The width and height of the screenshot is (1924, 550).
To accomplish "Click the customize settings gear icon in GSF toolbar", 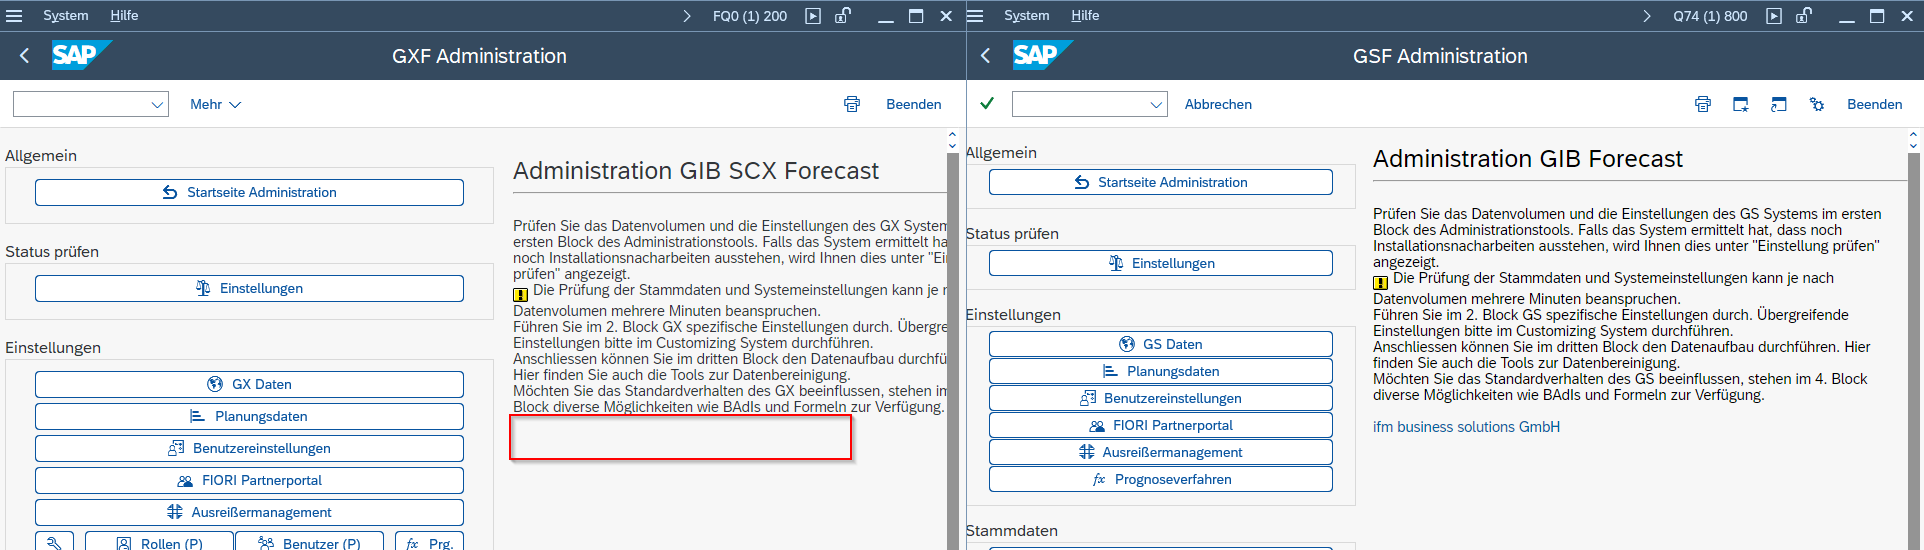I will 1816,104.
